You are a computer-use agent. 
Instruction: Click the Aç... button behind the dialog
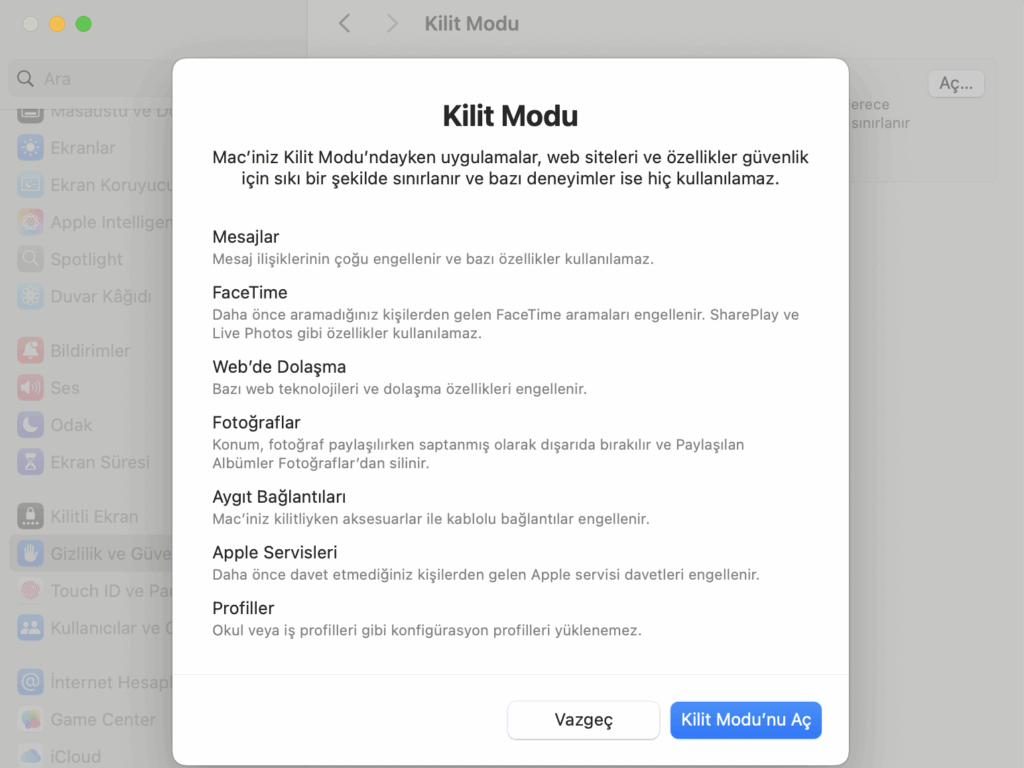(955, 84)
